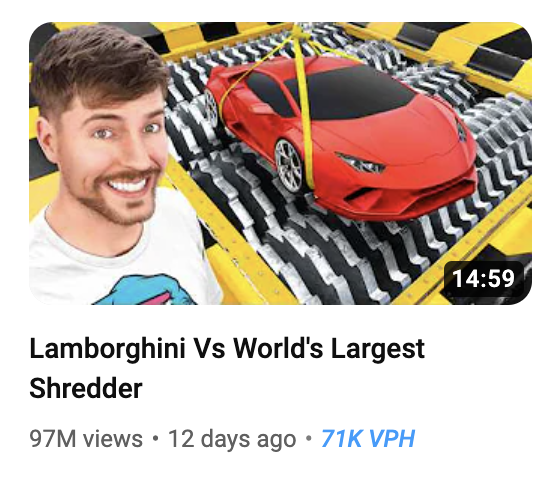
Task: Click the 97M views count
Action: (86, 438)
